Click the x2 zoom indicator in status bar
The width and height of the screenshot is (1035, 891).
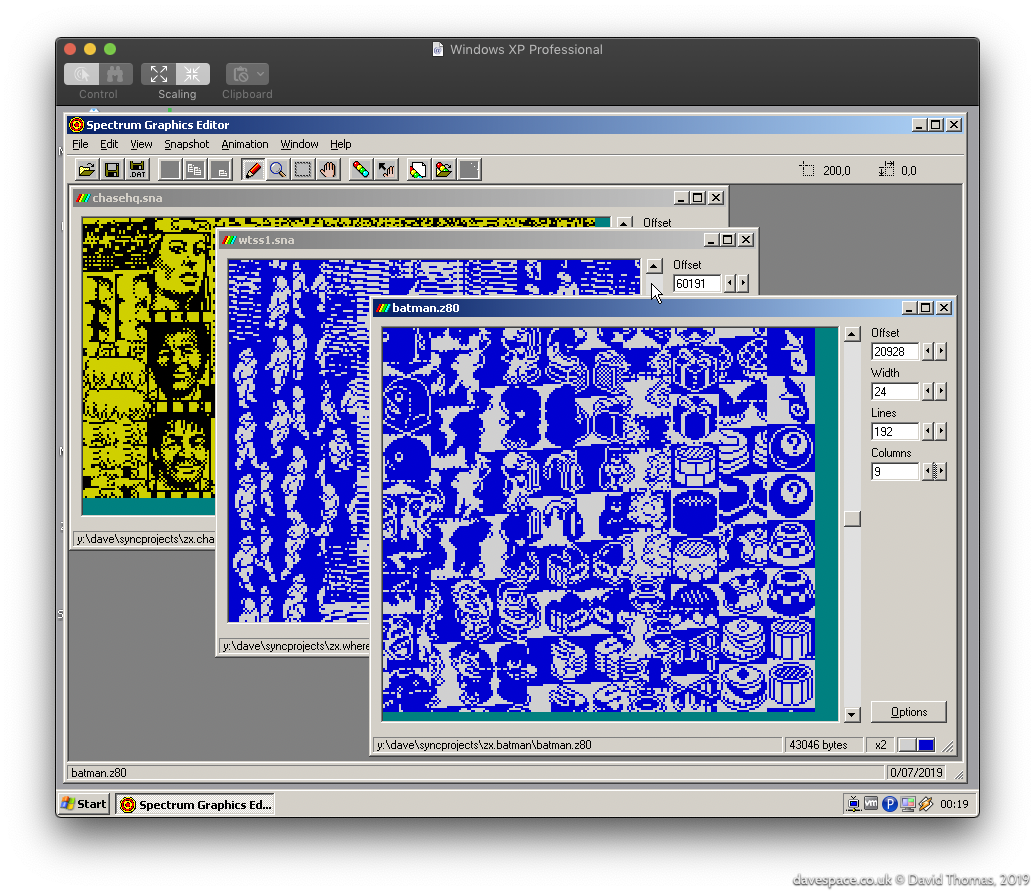881,744
